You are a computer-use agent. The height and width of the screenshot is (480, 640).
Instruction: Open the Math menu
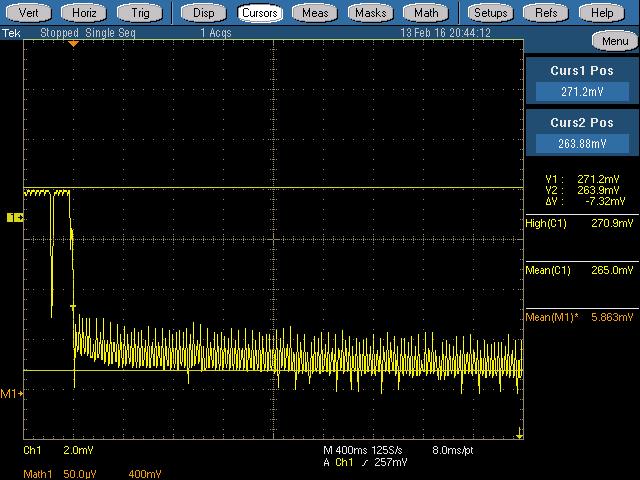click(428, 13)
